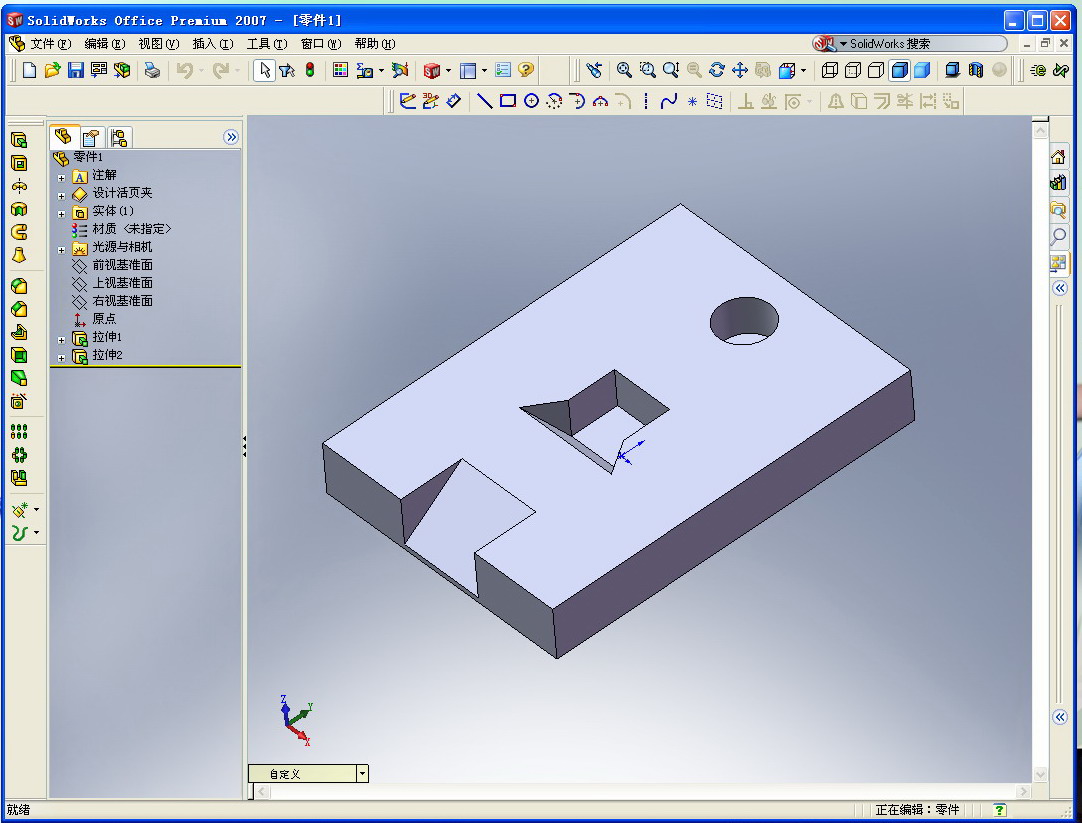Open the 文件(F) menu
The image size is (1082, 823).
coord(50,43)
